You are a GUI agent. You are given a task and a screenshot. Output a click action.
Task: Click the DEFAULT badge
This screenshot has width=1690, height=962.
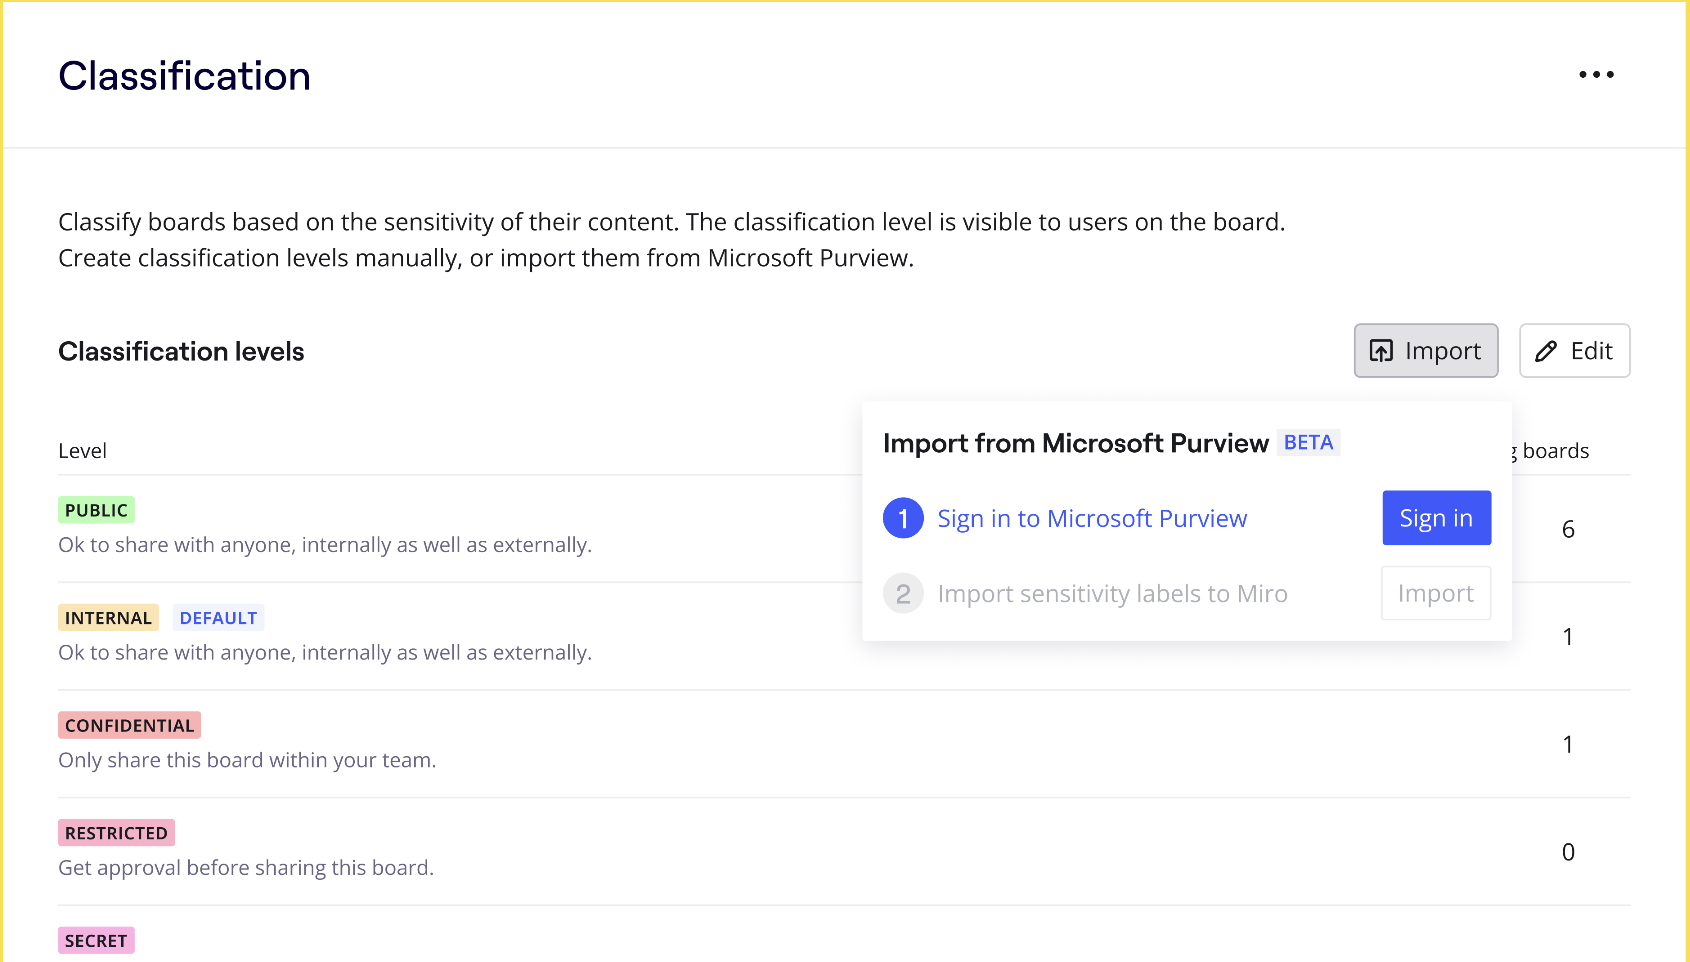point(218,618)
